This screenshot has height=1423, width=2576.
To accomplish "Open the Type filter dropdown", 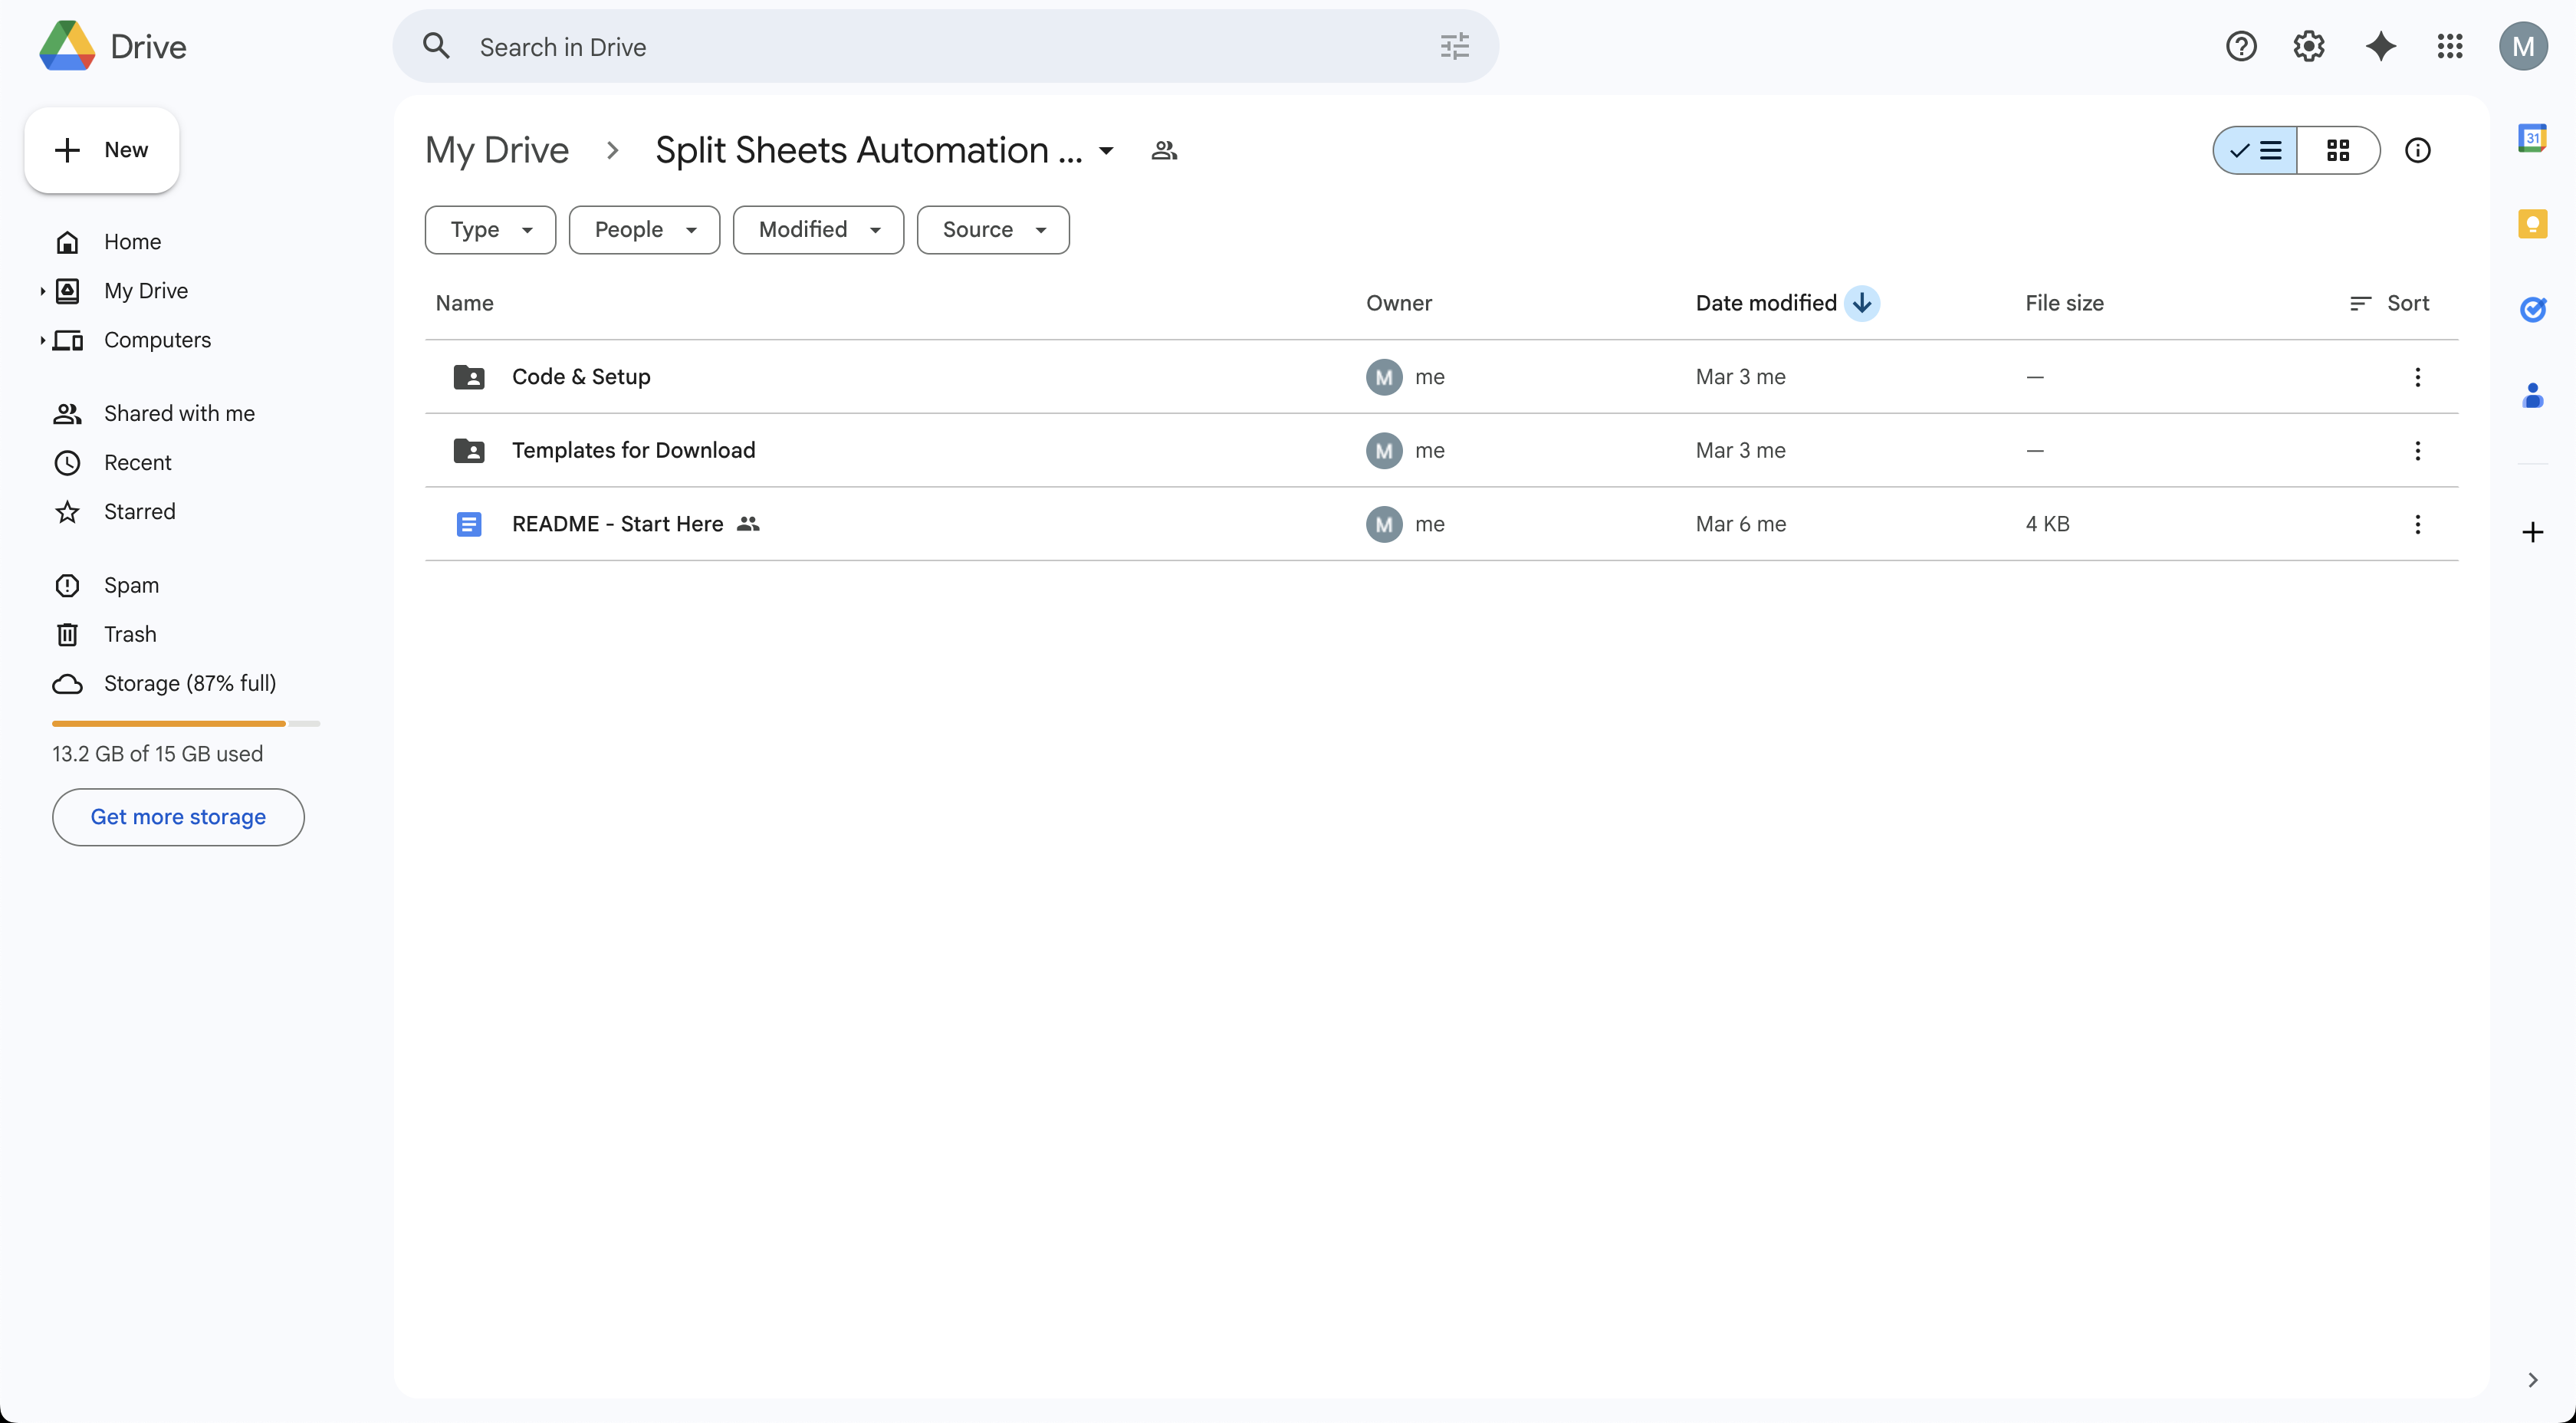I will (490, 230).
